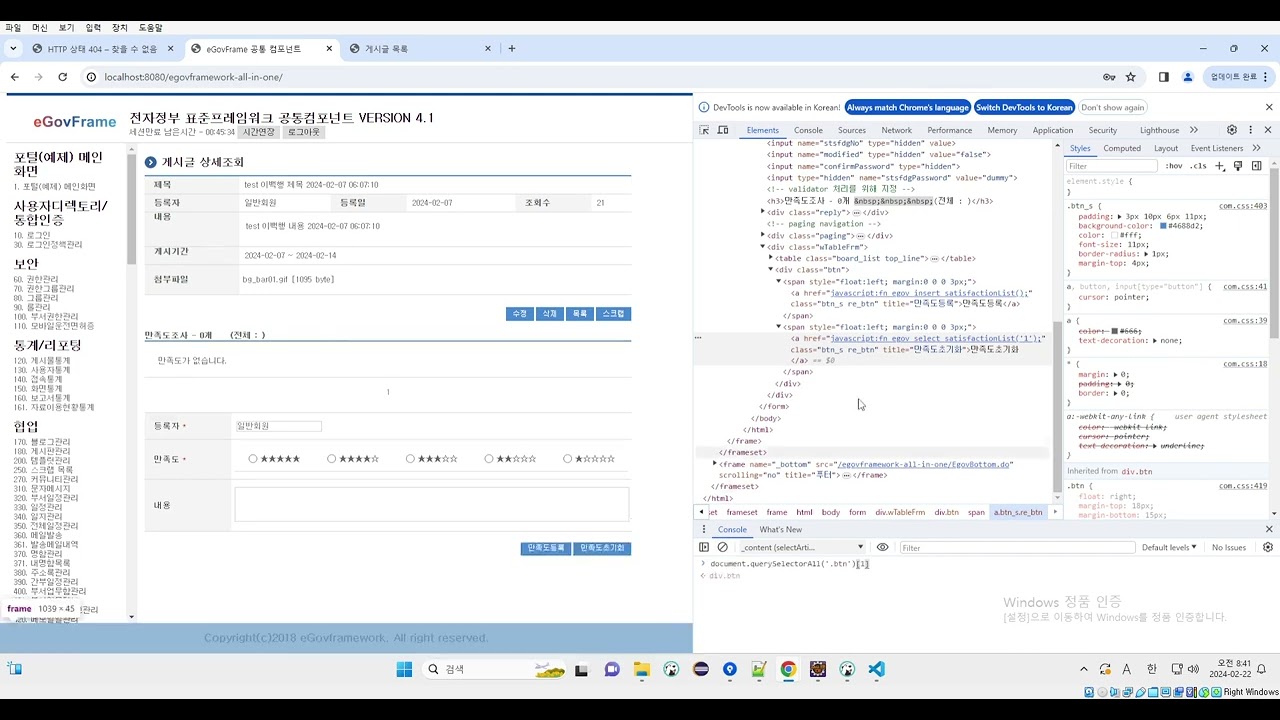
Task: Focus the 내용 content textarea
Action: 432,504
